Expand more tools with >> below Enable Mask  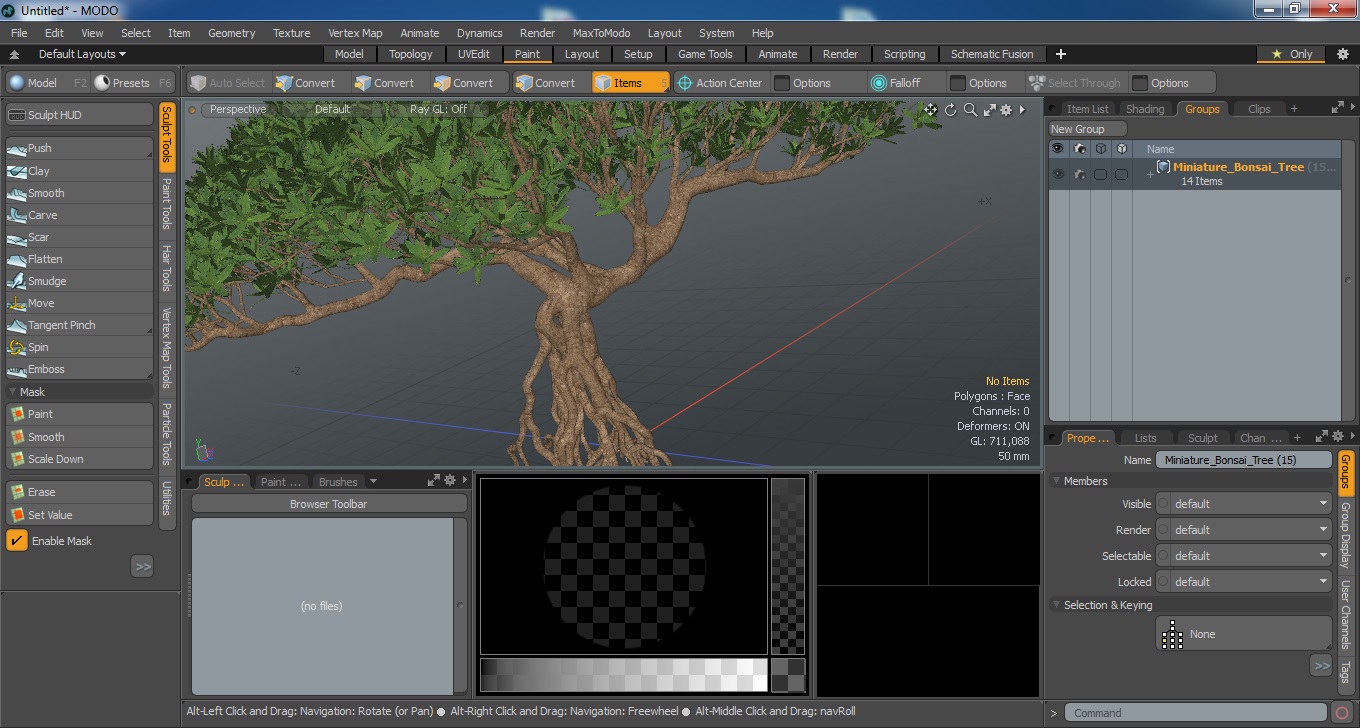pos(142,567)
